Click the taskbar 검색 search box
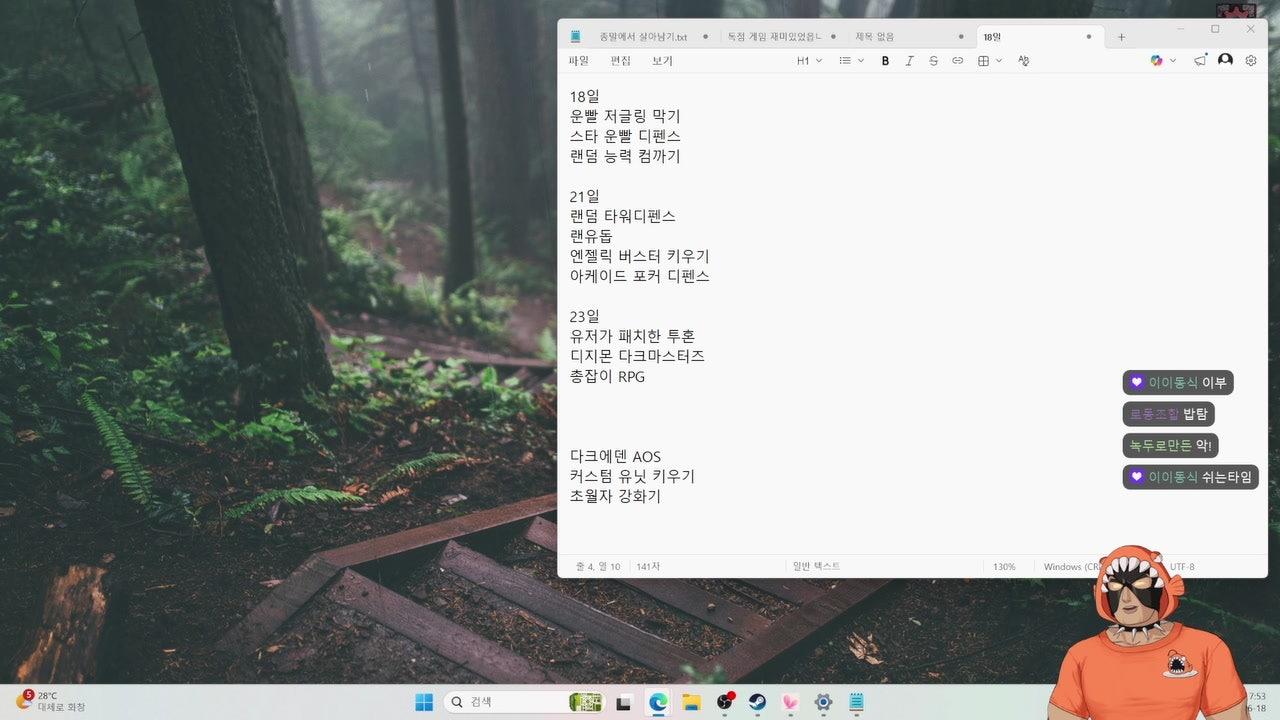The image size is (1280, 720). (524, 702)
